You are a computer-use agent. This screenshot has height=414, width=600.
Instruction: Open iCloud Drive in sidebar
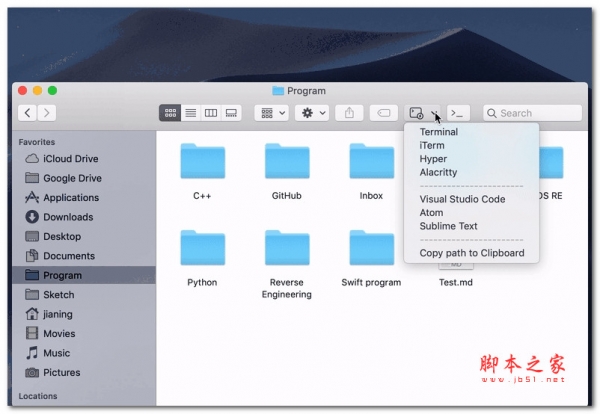point(84,158)
